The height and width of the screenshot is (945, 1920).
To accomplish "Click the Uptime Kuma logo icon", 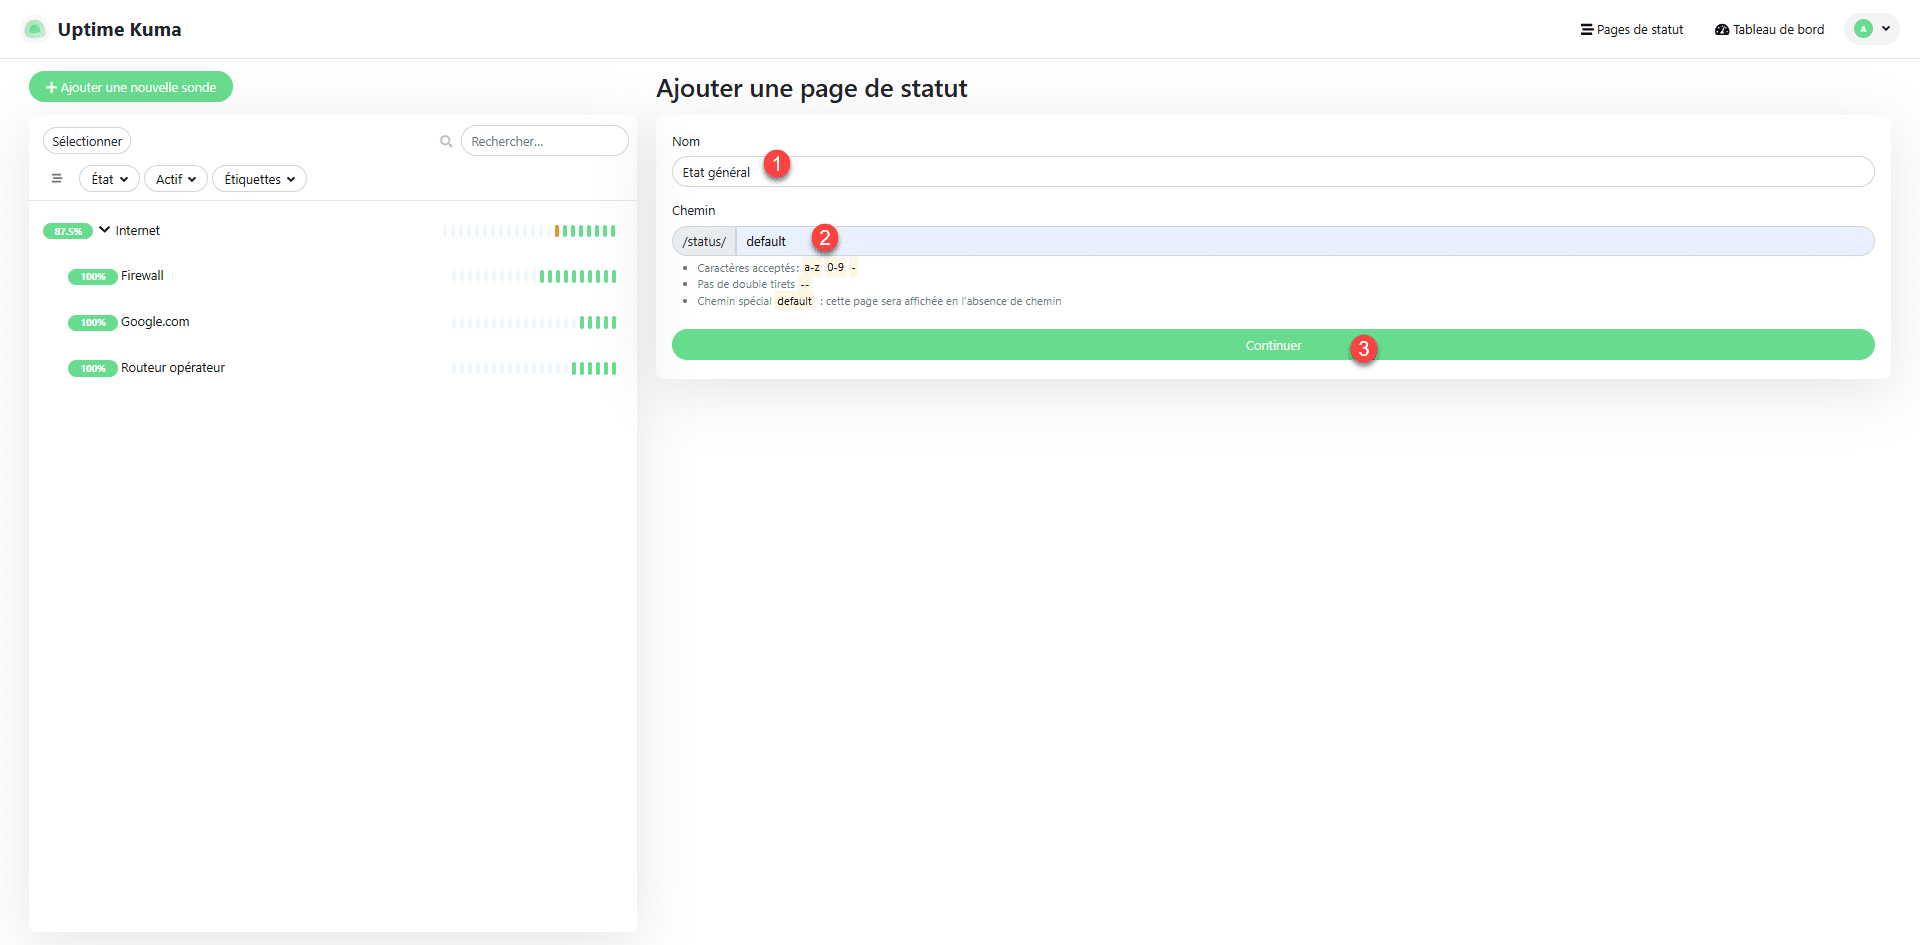I will pyautogui.click(x=34, y=29).
